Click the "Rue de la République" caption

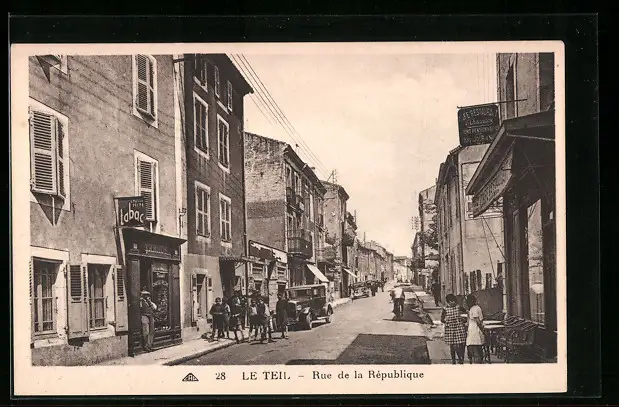point(367,375)
